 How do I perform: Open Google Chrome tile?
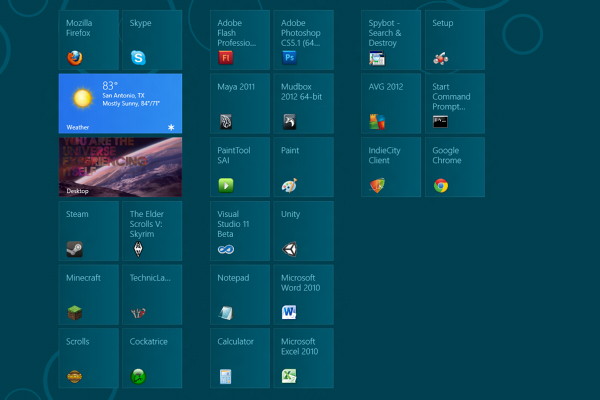coord(455,167)
